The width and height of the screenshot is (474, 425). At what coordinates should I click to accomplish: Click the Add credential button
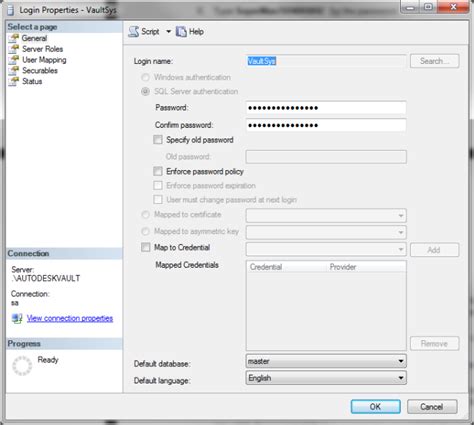click(x=435, y=250)
